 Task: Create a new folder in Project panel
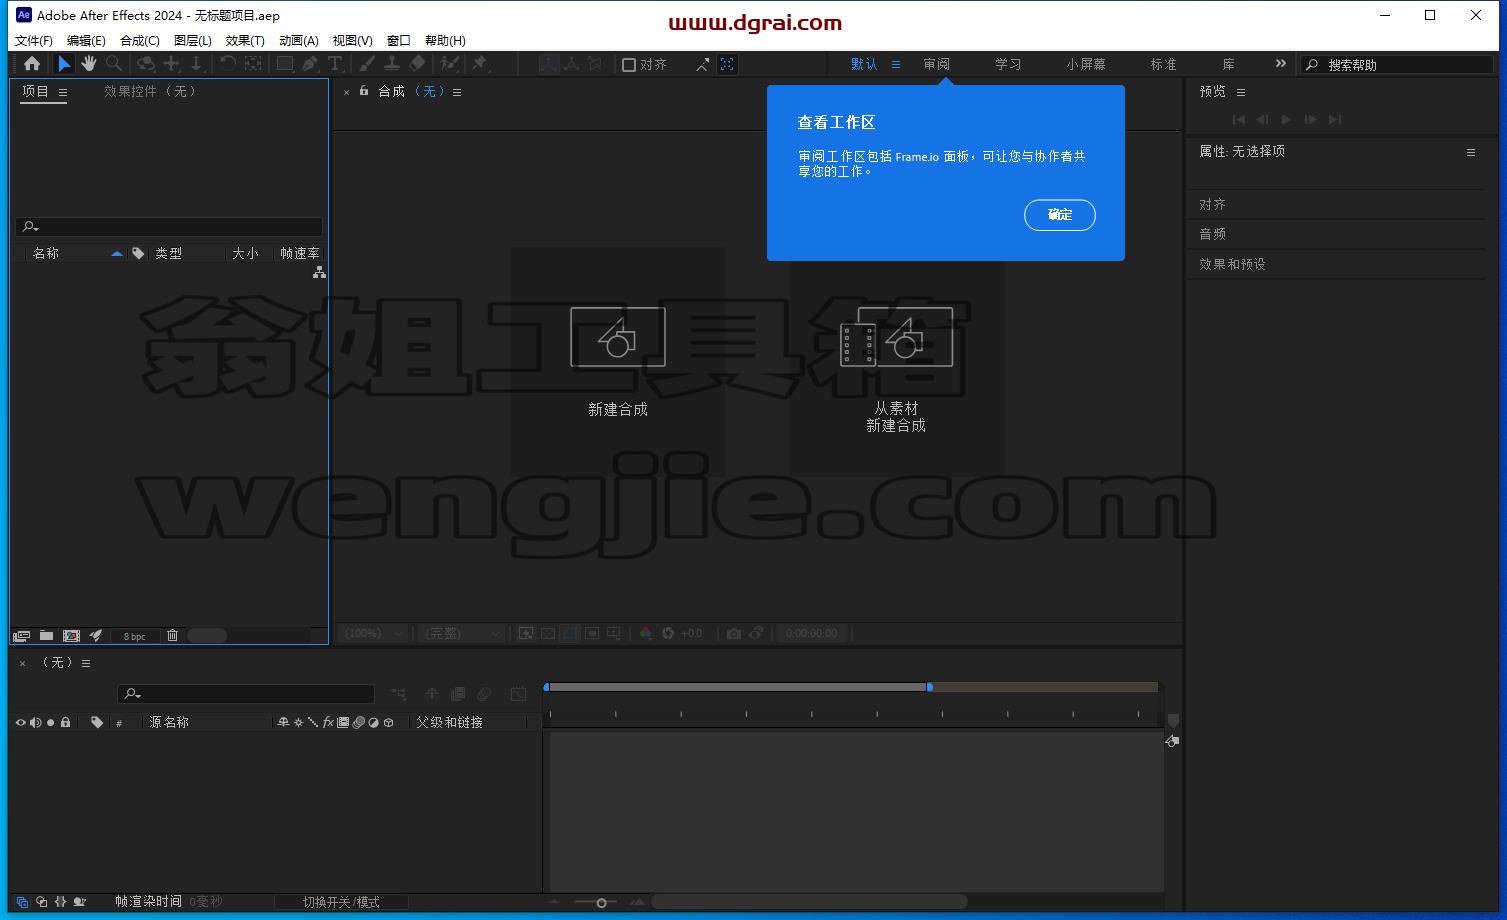pos(46,636)
